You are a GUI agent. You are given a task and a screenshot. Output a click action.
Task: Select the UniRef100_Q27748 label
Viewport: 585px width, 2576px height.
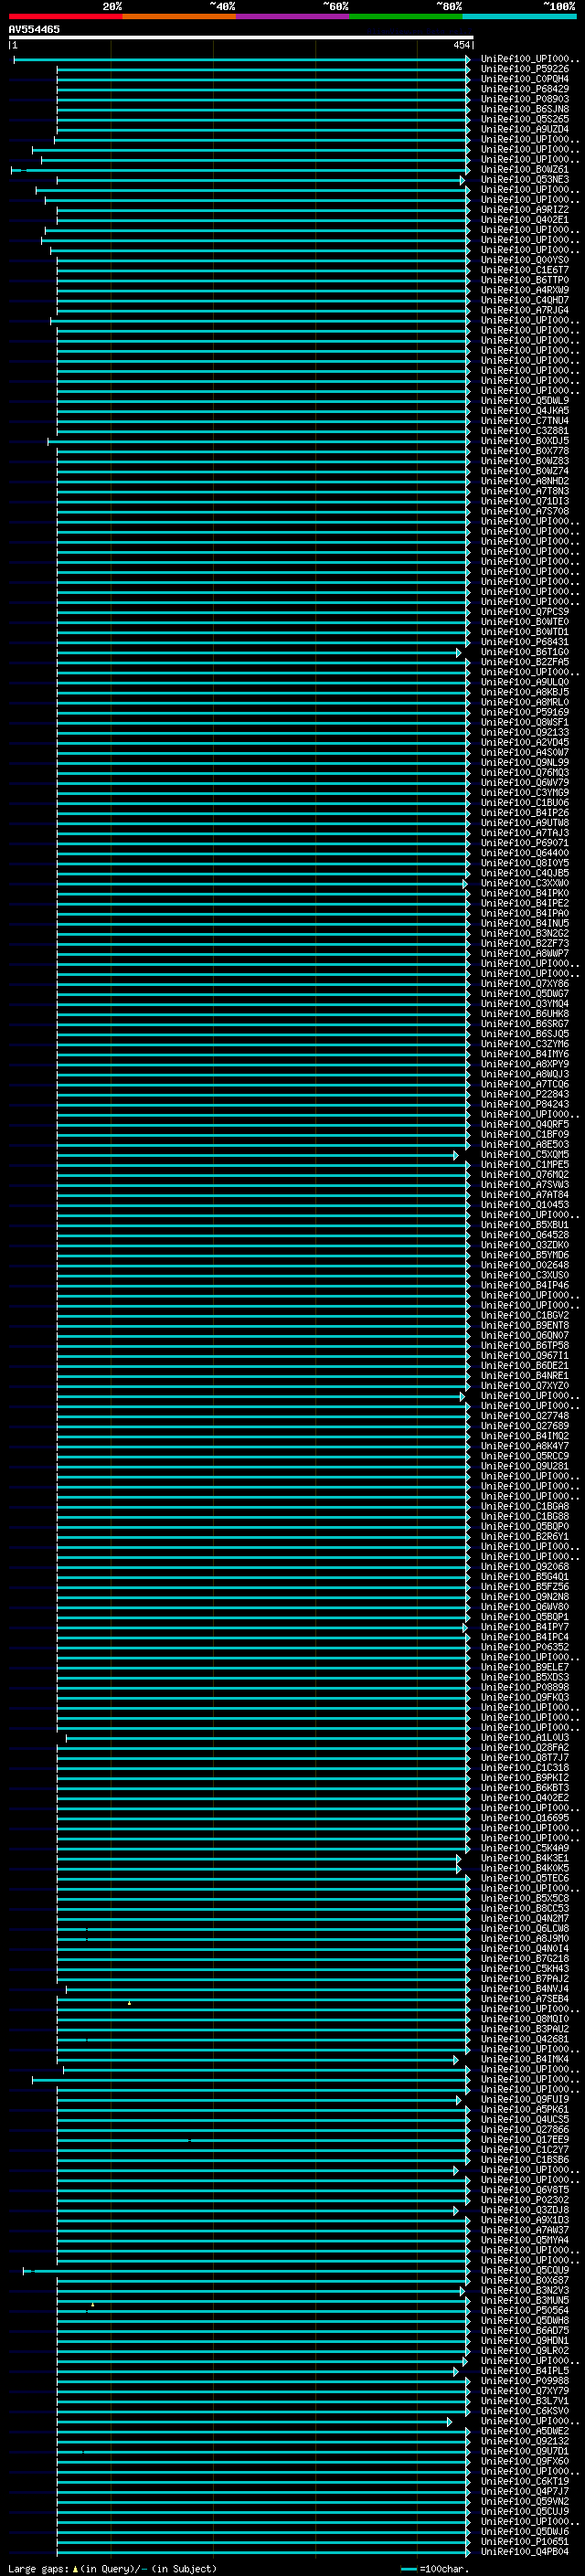tap(525, 1416)
